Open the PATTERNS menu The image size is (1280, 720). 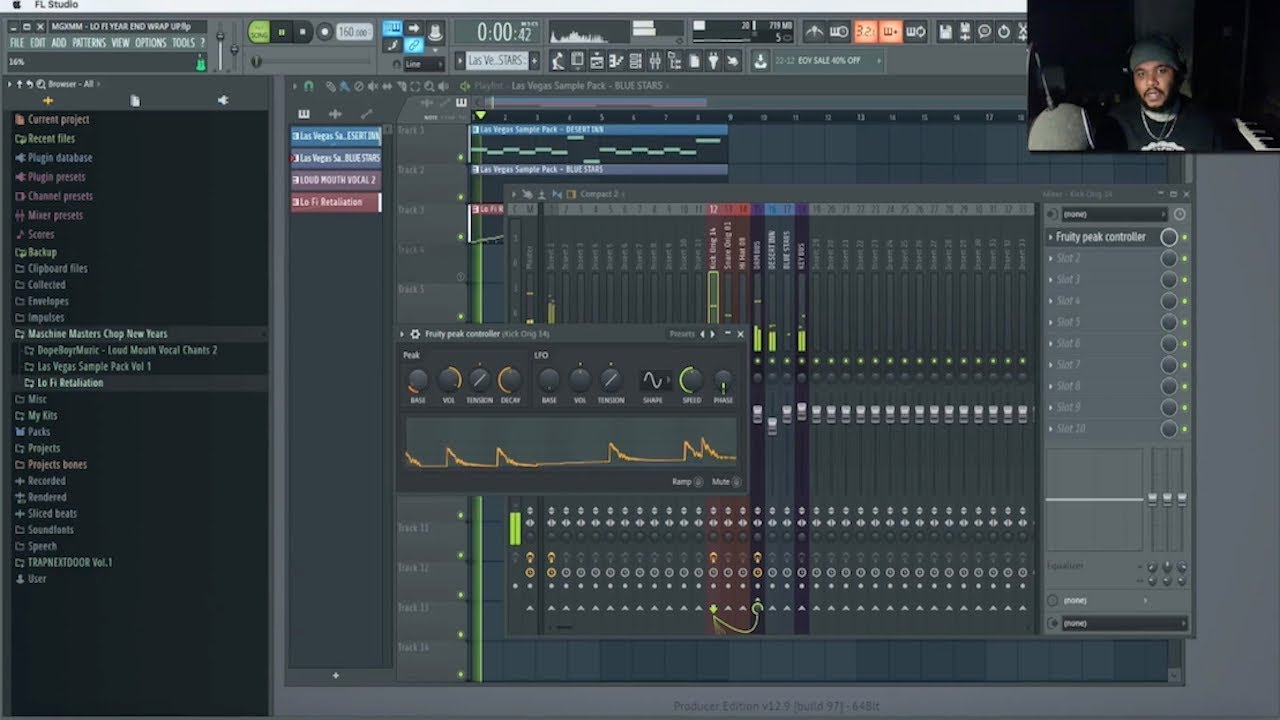(x=89, y=43)
